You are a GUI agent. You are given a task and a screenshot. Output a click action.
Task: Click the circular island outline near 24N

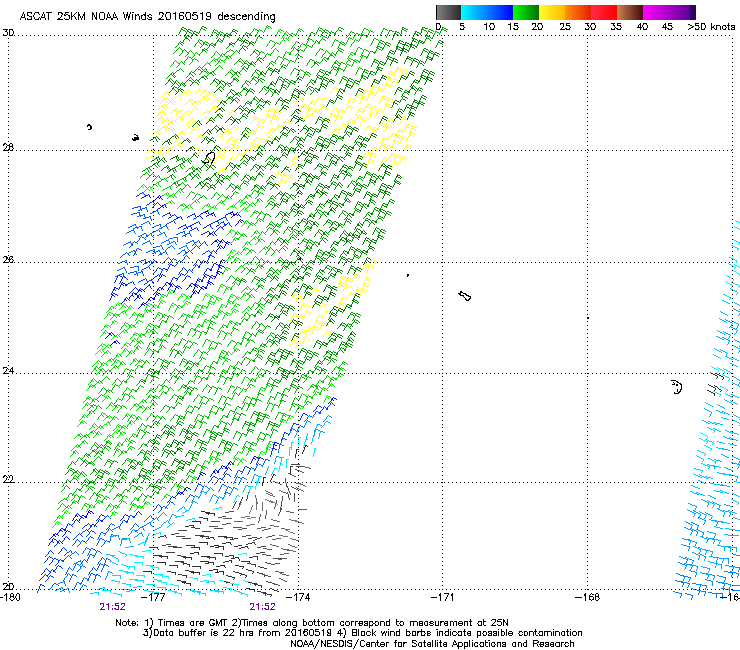pyautogui.click(x=677, y=387)
